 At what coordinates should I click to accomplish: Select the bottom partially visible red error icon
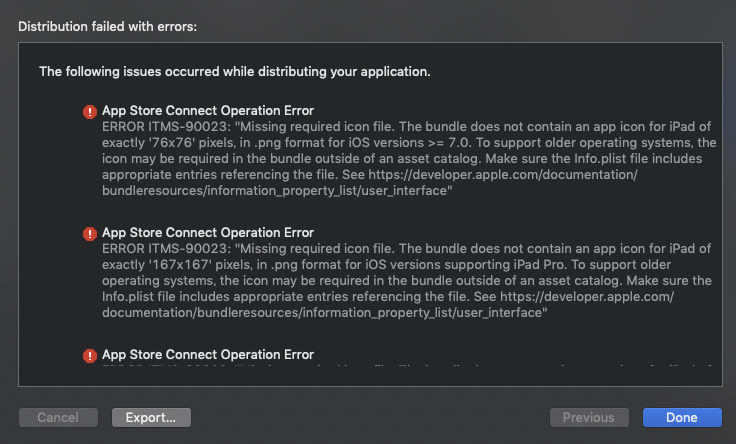(90, 356)
